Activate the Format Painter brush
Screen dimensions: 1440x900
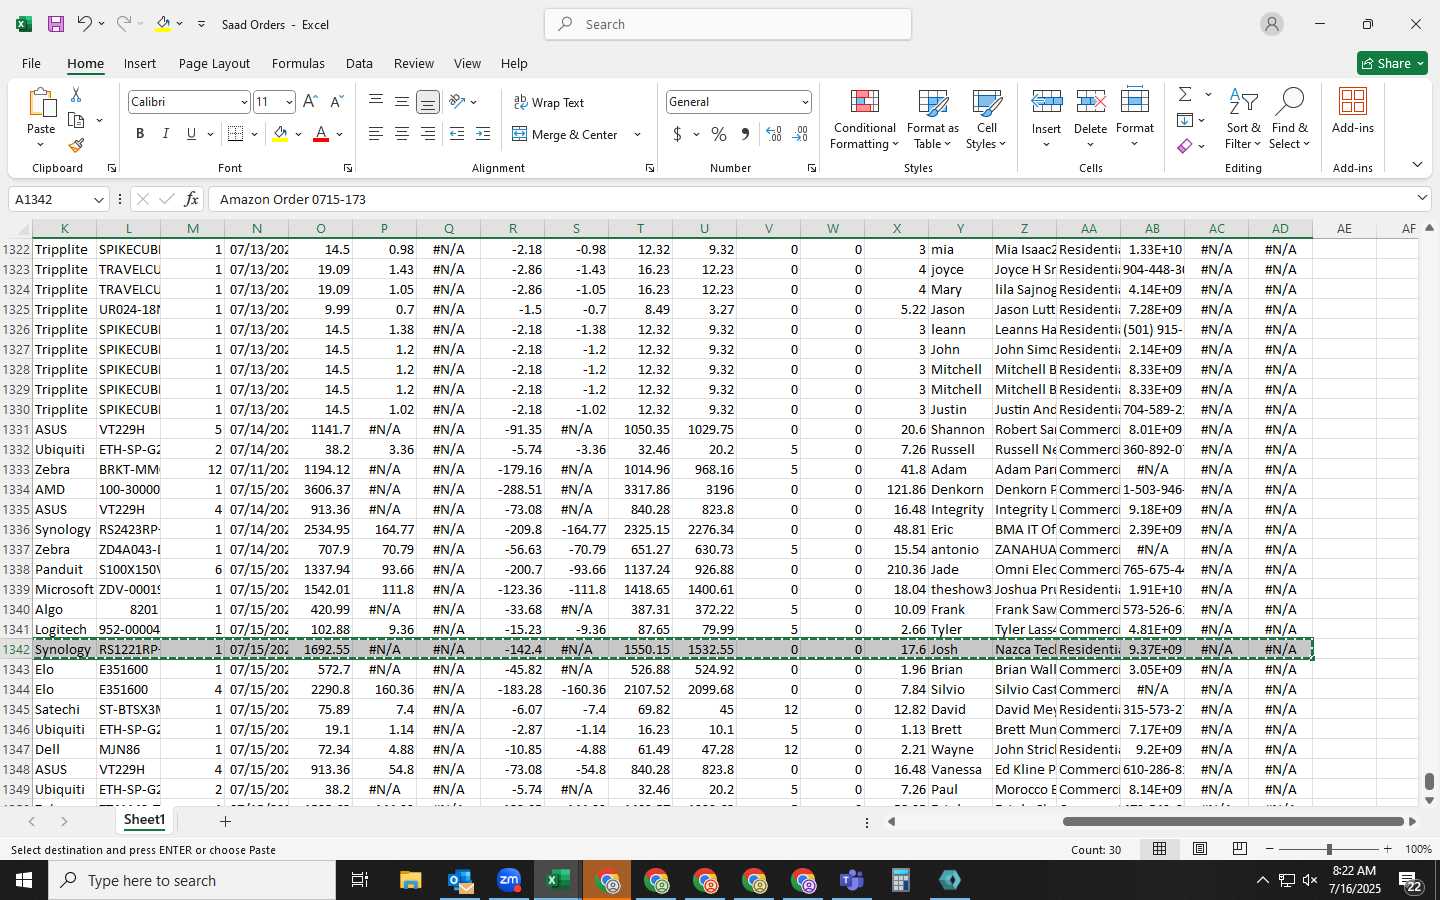click(x=76, y=145)
